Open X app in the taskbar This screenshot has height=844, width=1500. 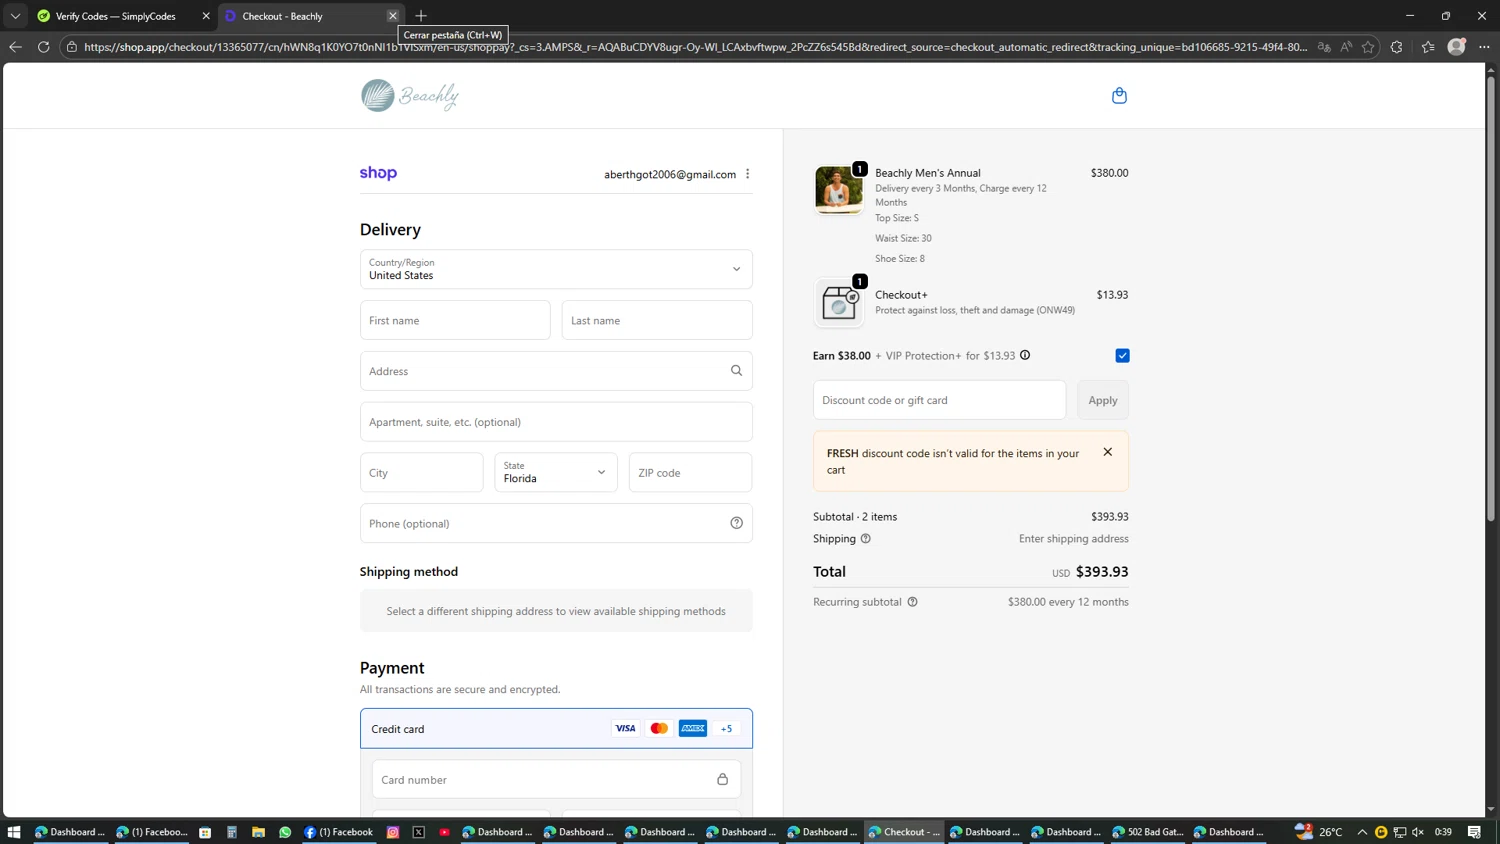(x=419, y=832)
